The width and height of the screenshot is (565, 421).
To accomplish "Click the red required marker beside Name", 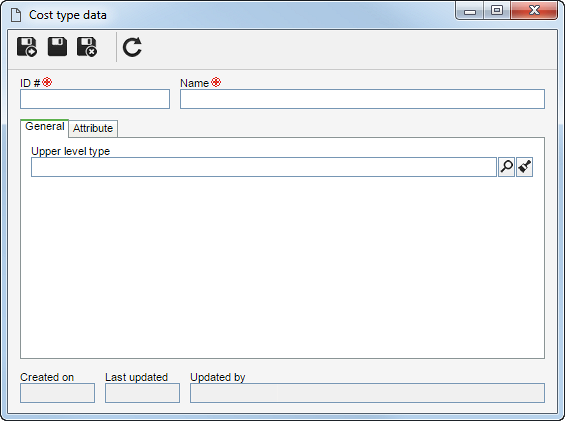I will click(216, 82).
